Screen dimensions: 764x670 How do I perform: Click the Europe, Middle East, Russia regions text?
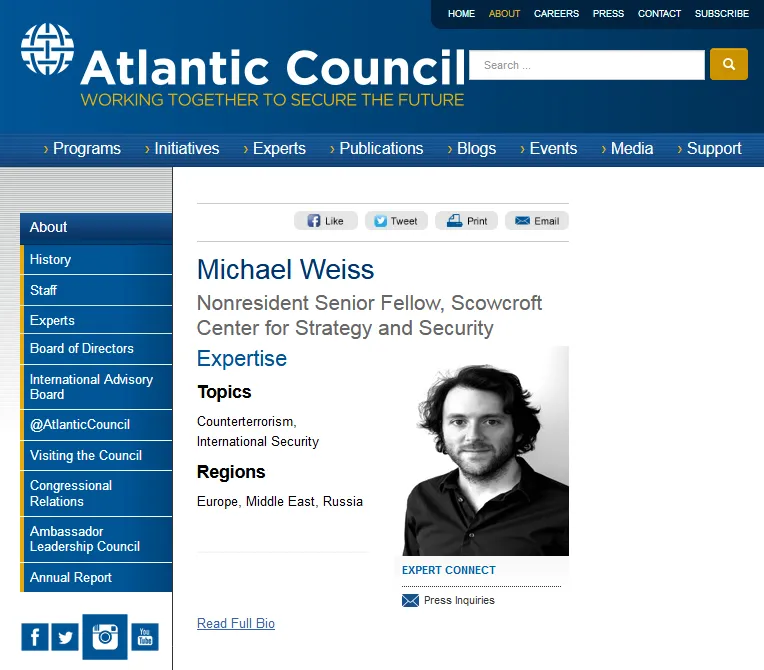280,501
